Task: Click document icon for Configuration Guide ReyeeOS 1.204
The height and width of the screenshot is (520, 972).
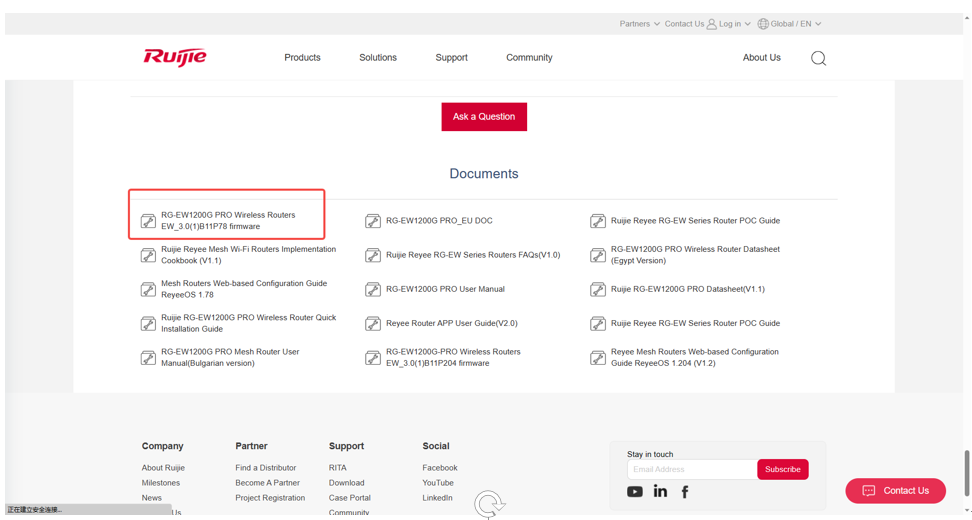Action: (x=598, y=358)
